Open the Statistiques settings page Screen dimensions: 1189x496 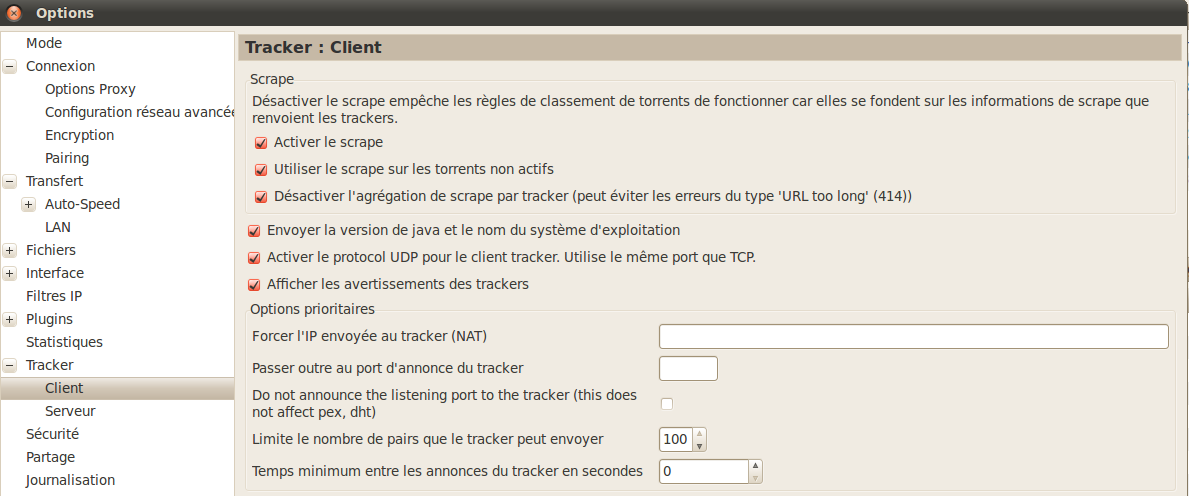64,342
